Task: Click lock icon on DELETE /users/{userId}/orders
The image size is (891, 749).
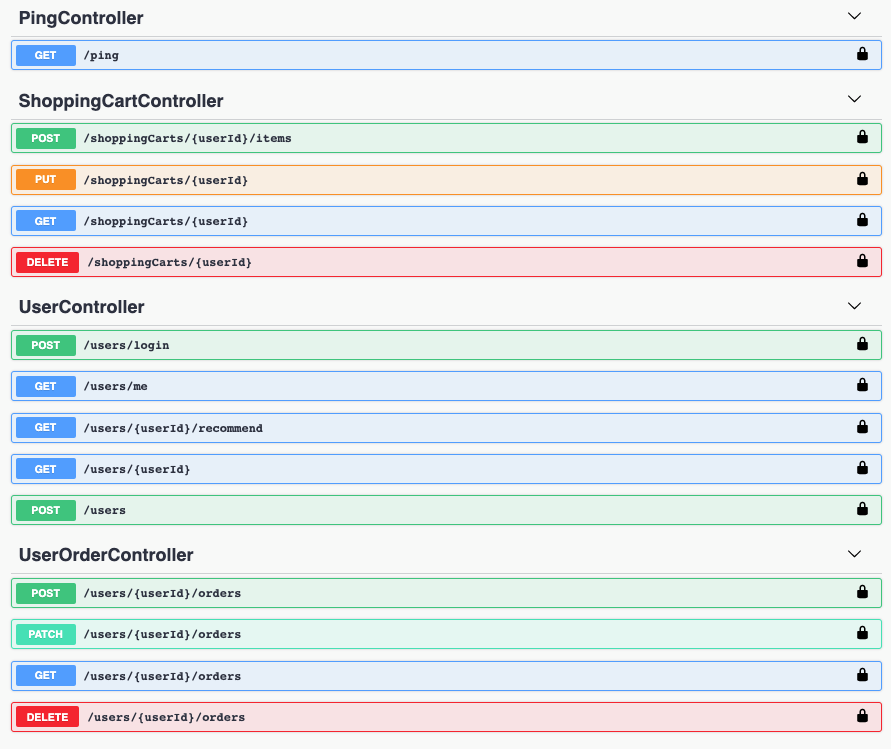Action: (x=861, y=716)
